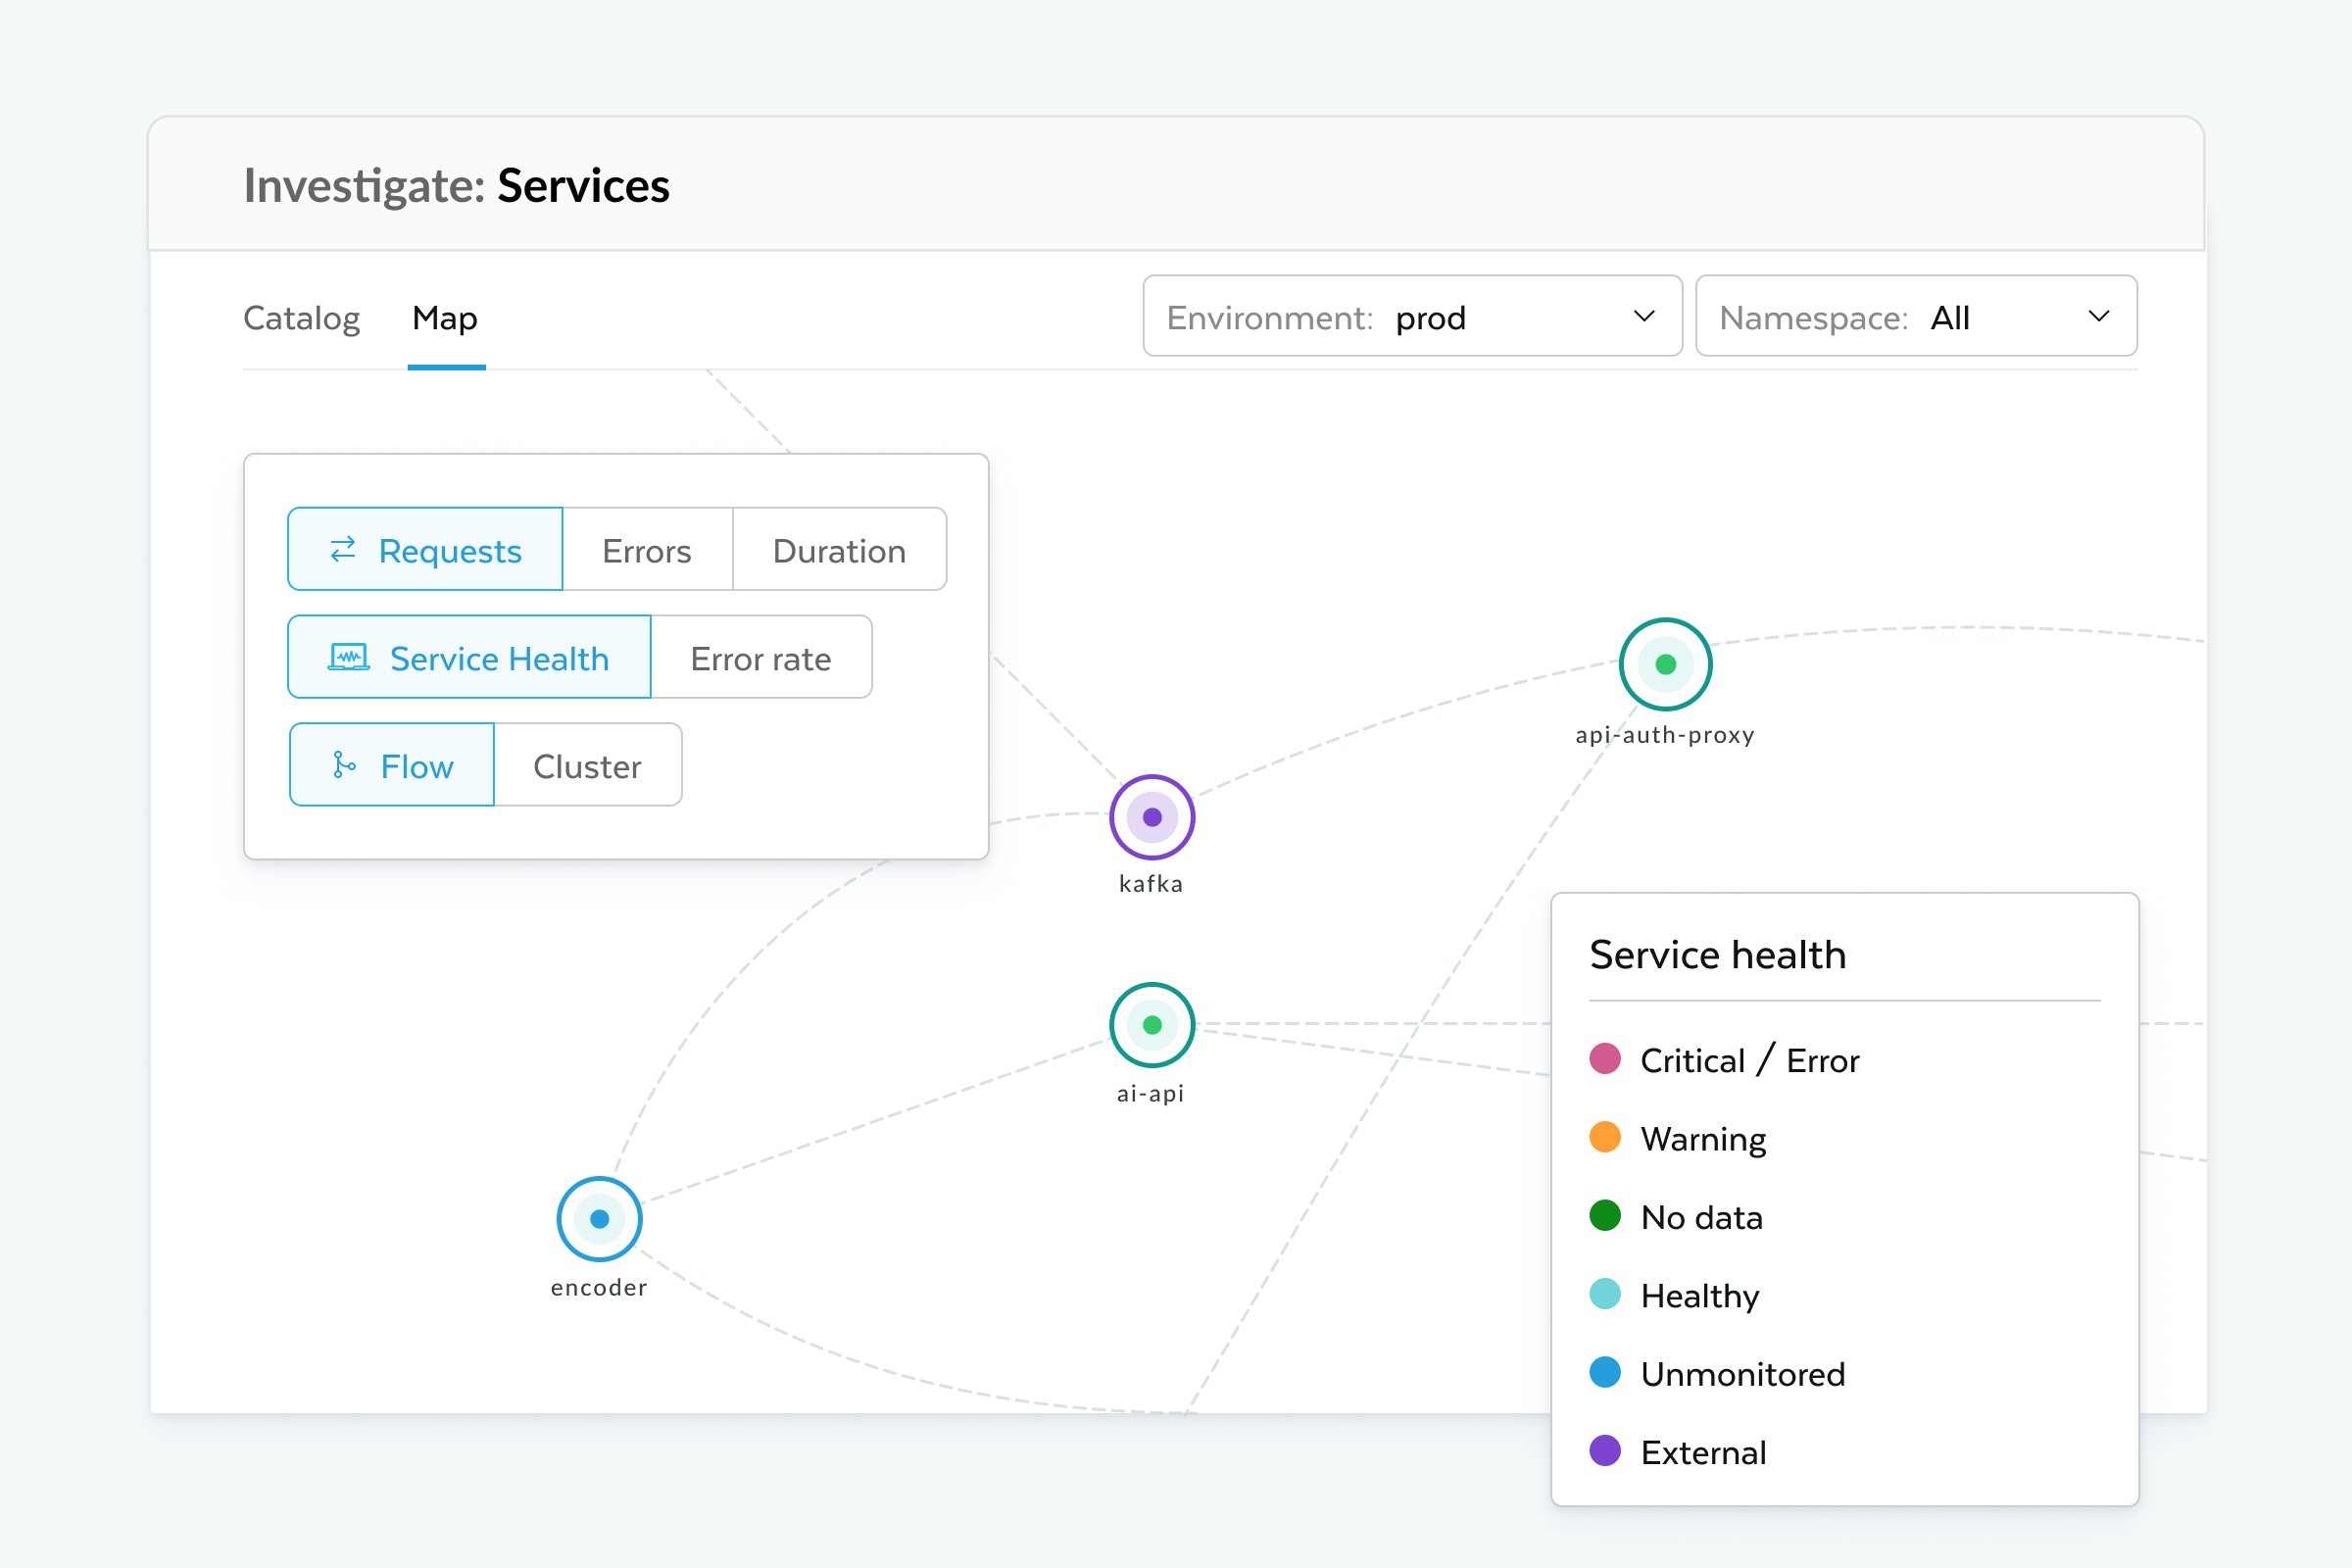The image size is (2352, 1568).
Task: Select the Flow layout option
Action: 391,765
